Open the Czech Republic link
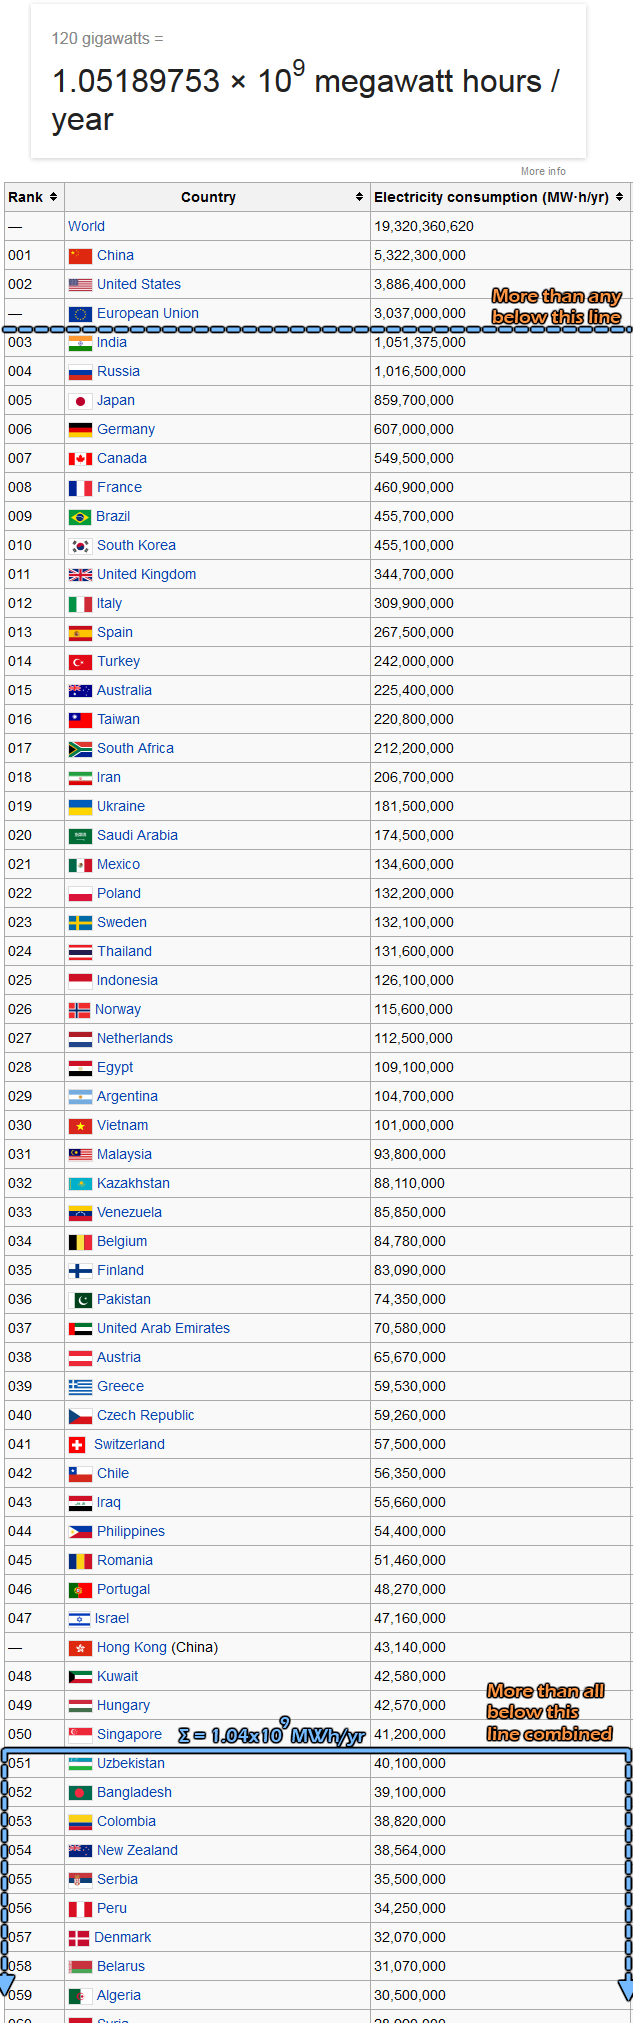The width and height of the screenshot is (633, 2023). 146,1416
